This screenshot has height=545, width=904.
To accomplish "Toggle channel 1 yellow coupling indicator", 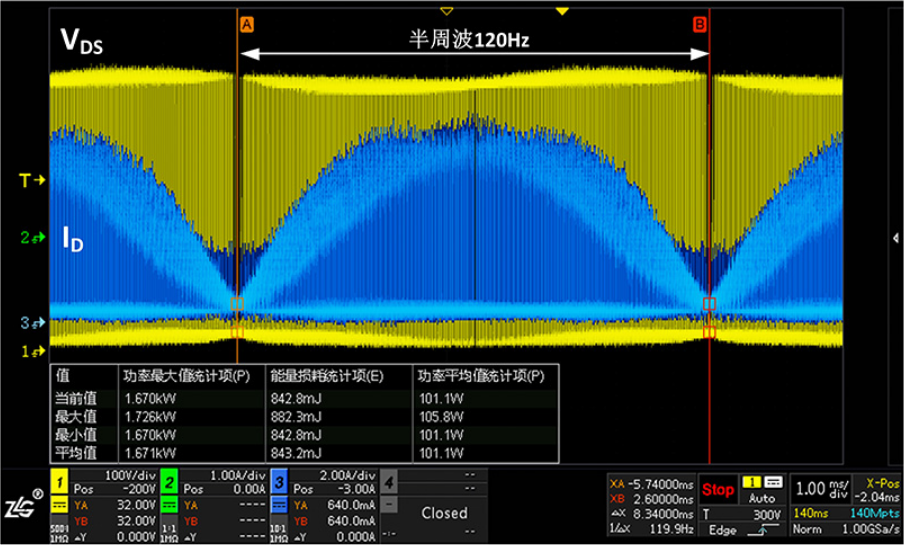I will pyautogui.click(x=58, y=506).
